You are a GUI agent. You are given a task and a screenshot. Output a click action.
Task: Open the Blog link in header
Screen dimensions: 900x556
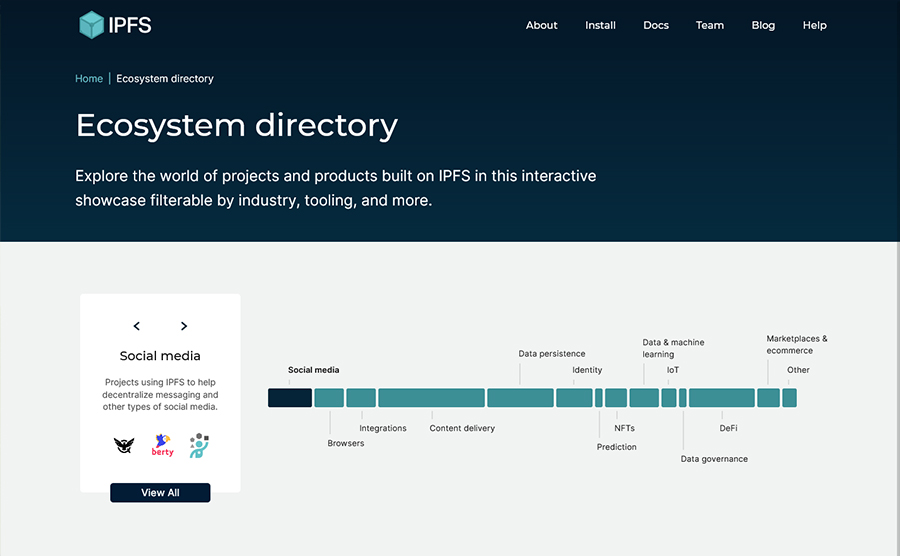coord(763,25)
